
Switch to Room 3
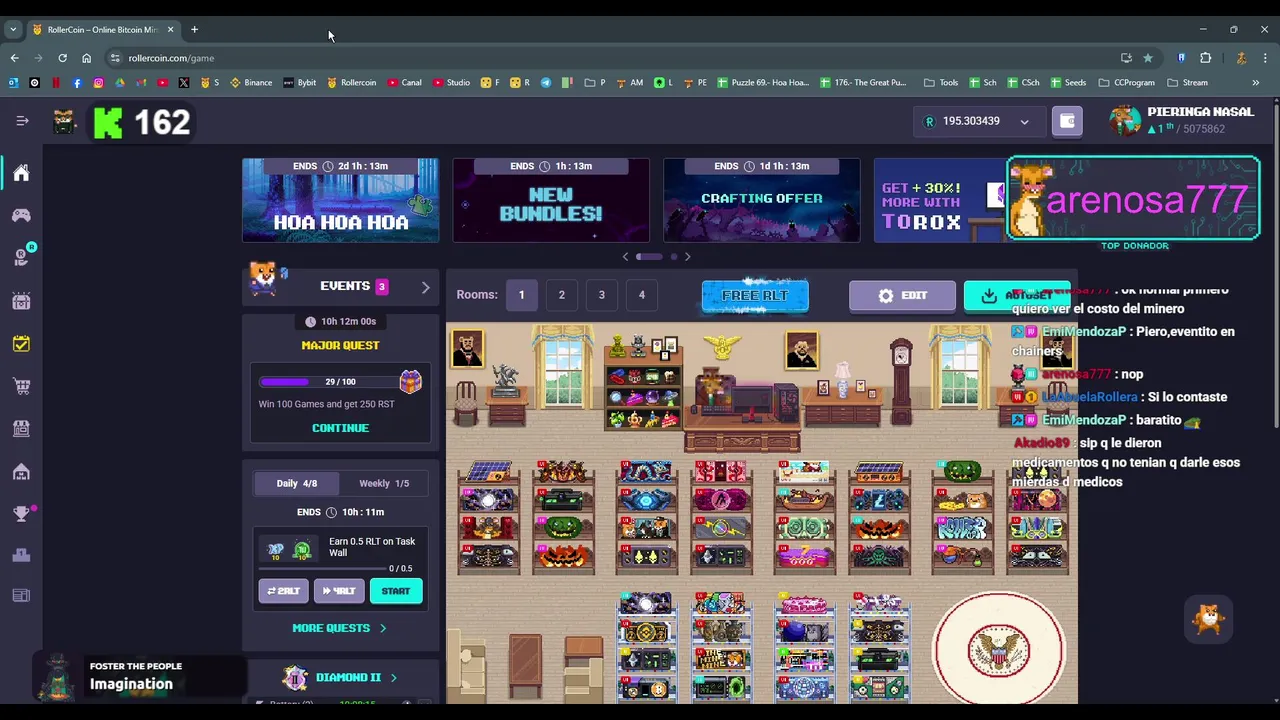(x=601, y=295)
